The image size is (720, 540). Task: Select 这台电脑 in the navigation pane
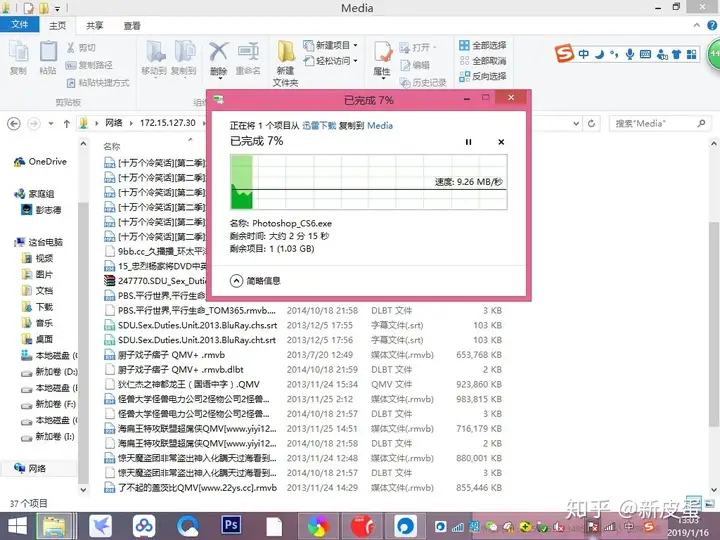(39, 242)
